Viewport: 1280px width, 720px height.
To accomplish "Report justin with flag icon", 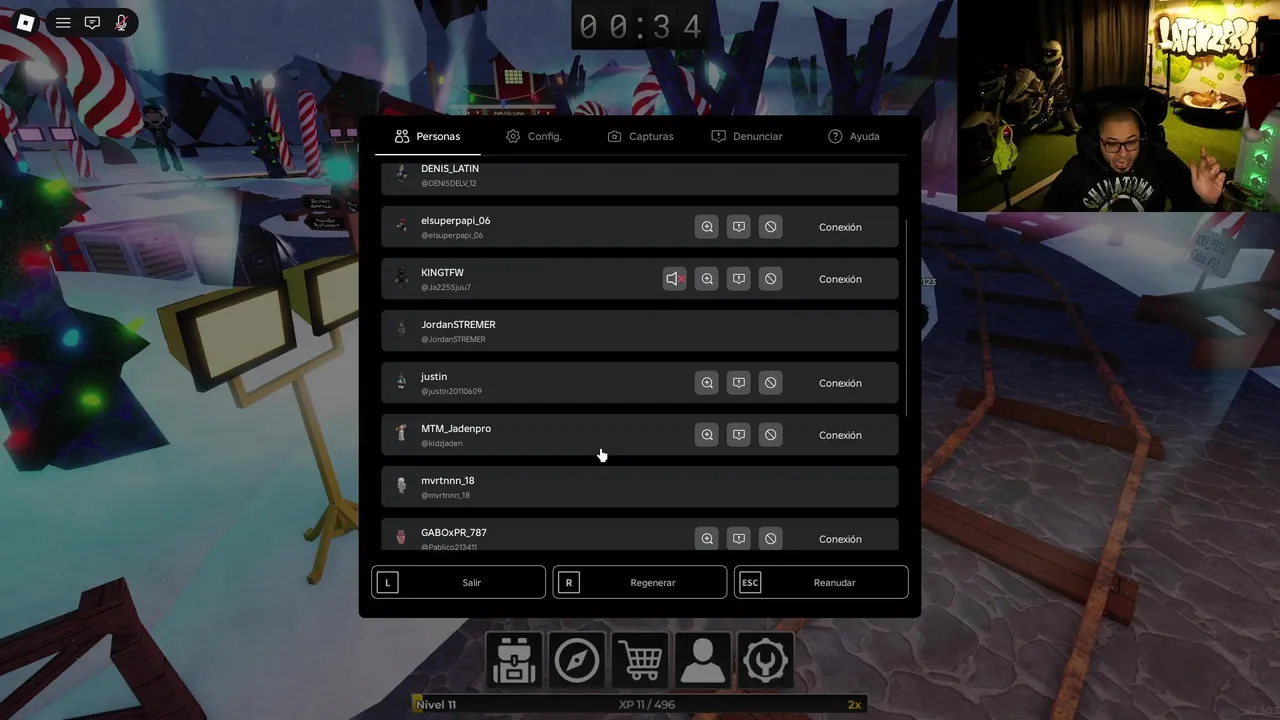I will click(739, 383).
